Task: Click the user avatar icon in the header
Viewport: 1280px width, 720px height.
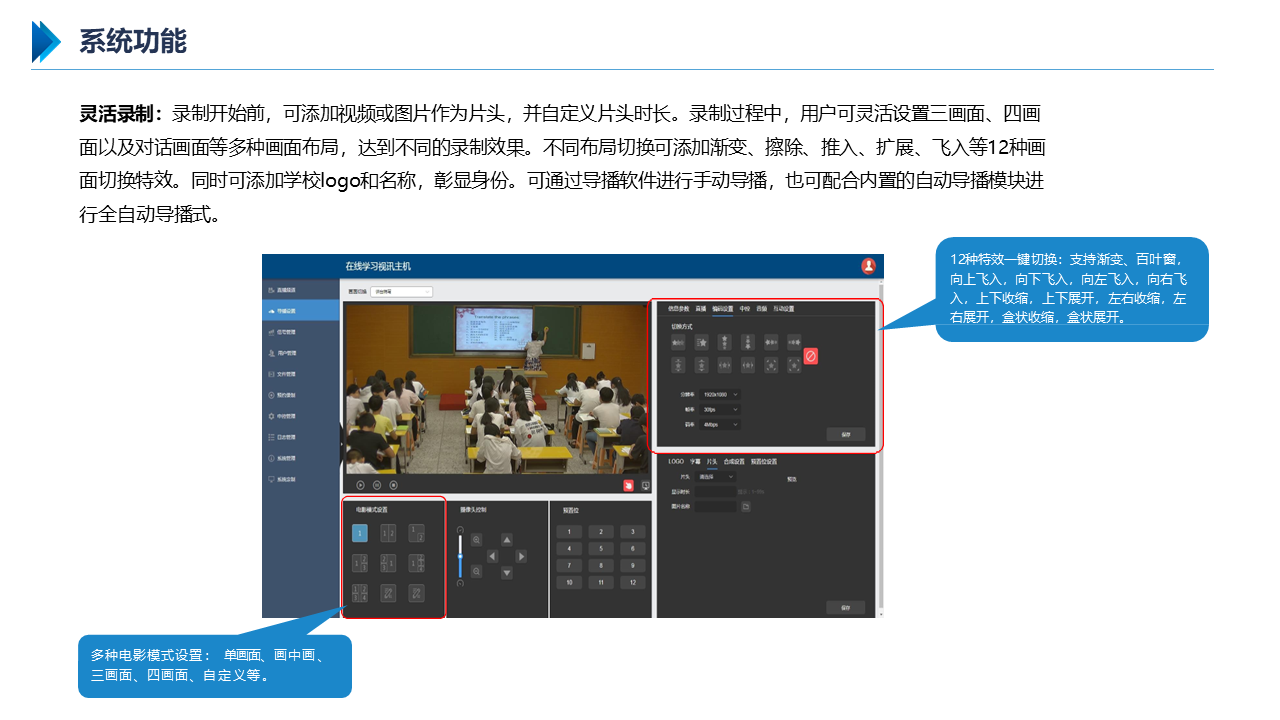Action: click(868, 266)
